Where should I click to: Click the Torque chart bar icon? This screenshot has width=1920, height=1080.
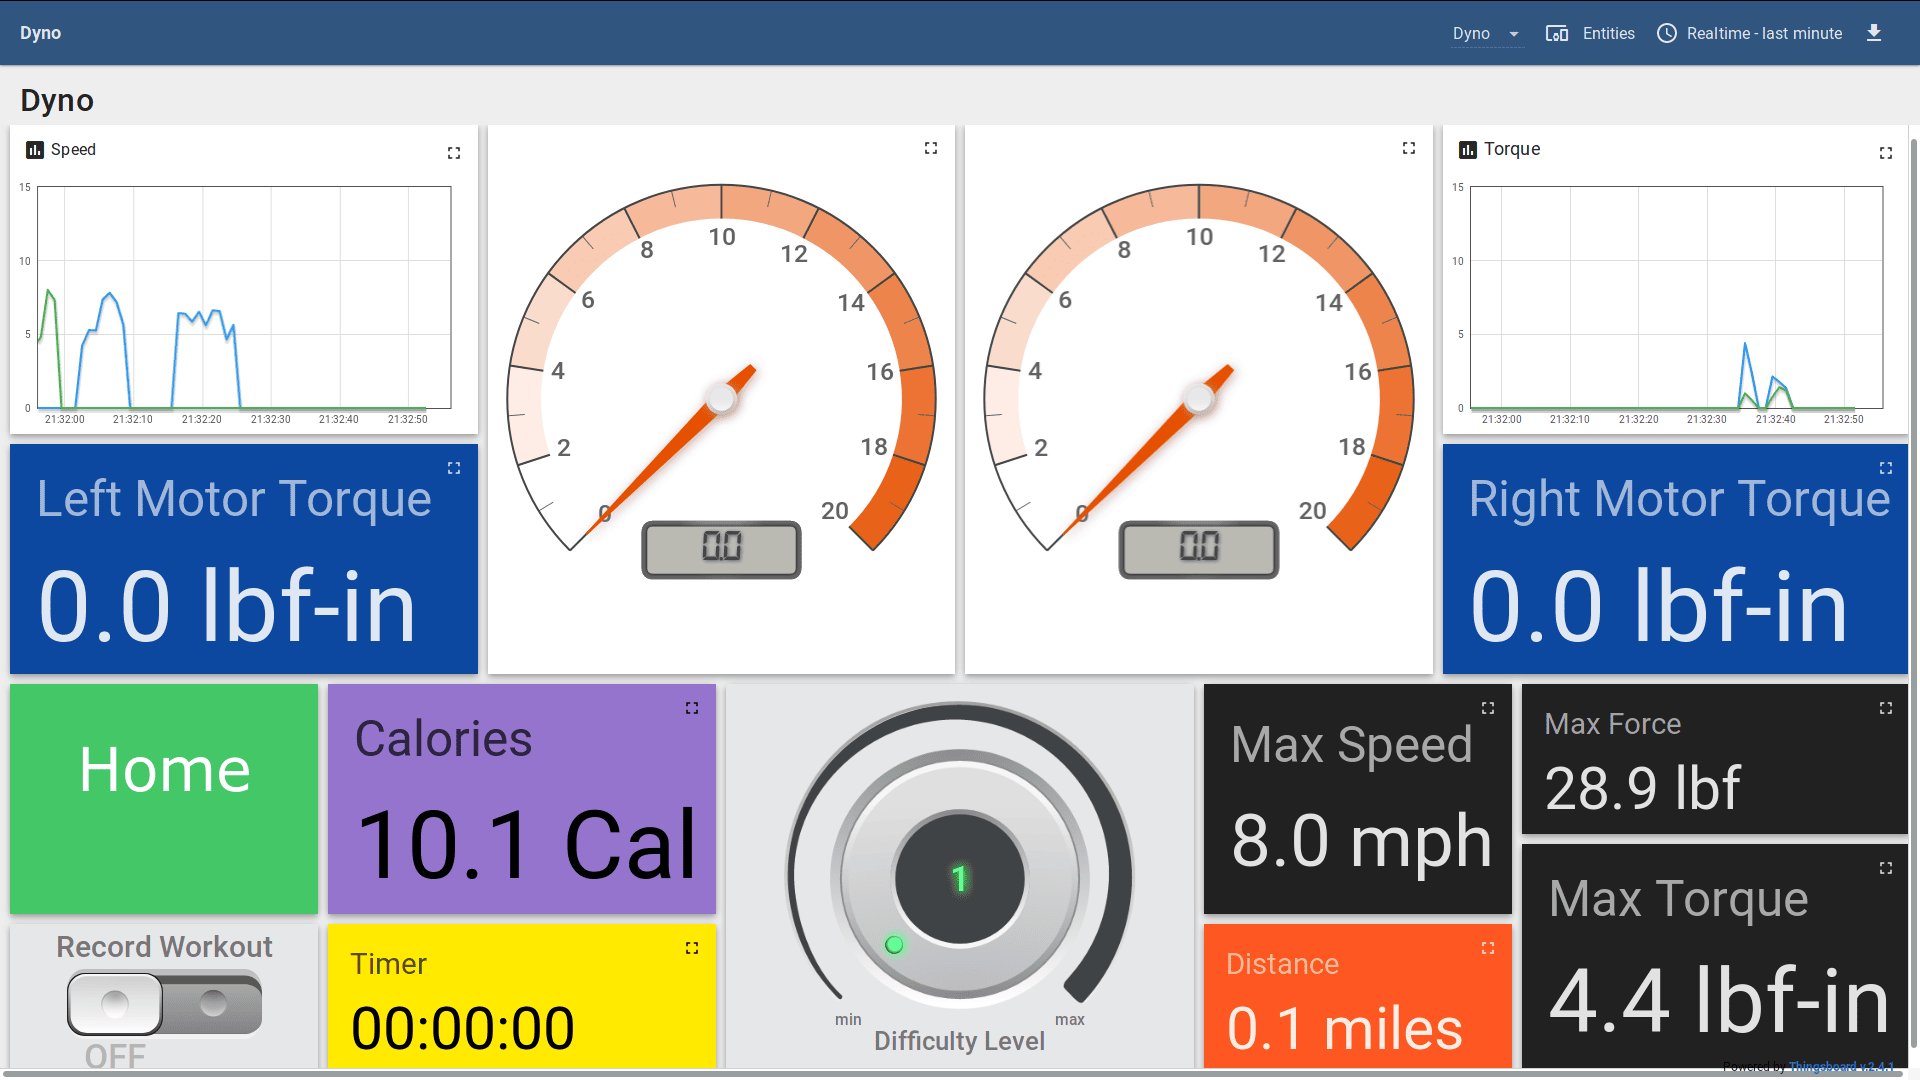[x=1468, y=150]
